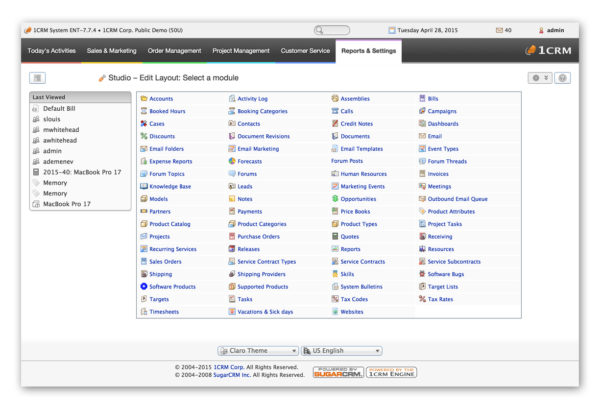Click the 1CRM Engine badge
The height and width of the screenshot is (411, 600).
391,372
